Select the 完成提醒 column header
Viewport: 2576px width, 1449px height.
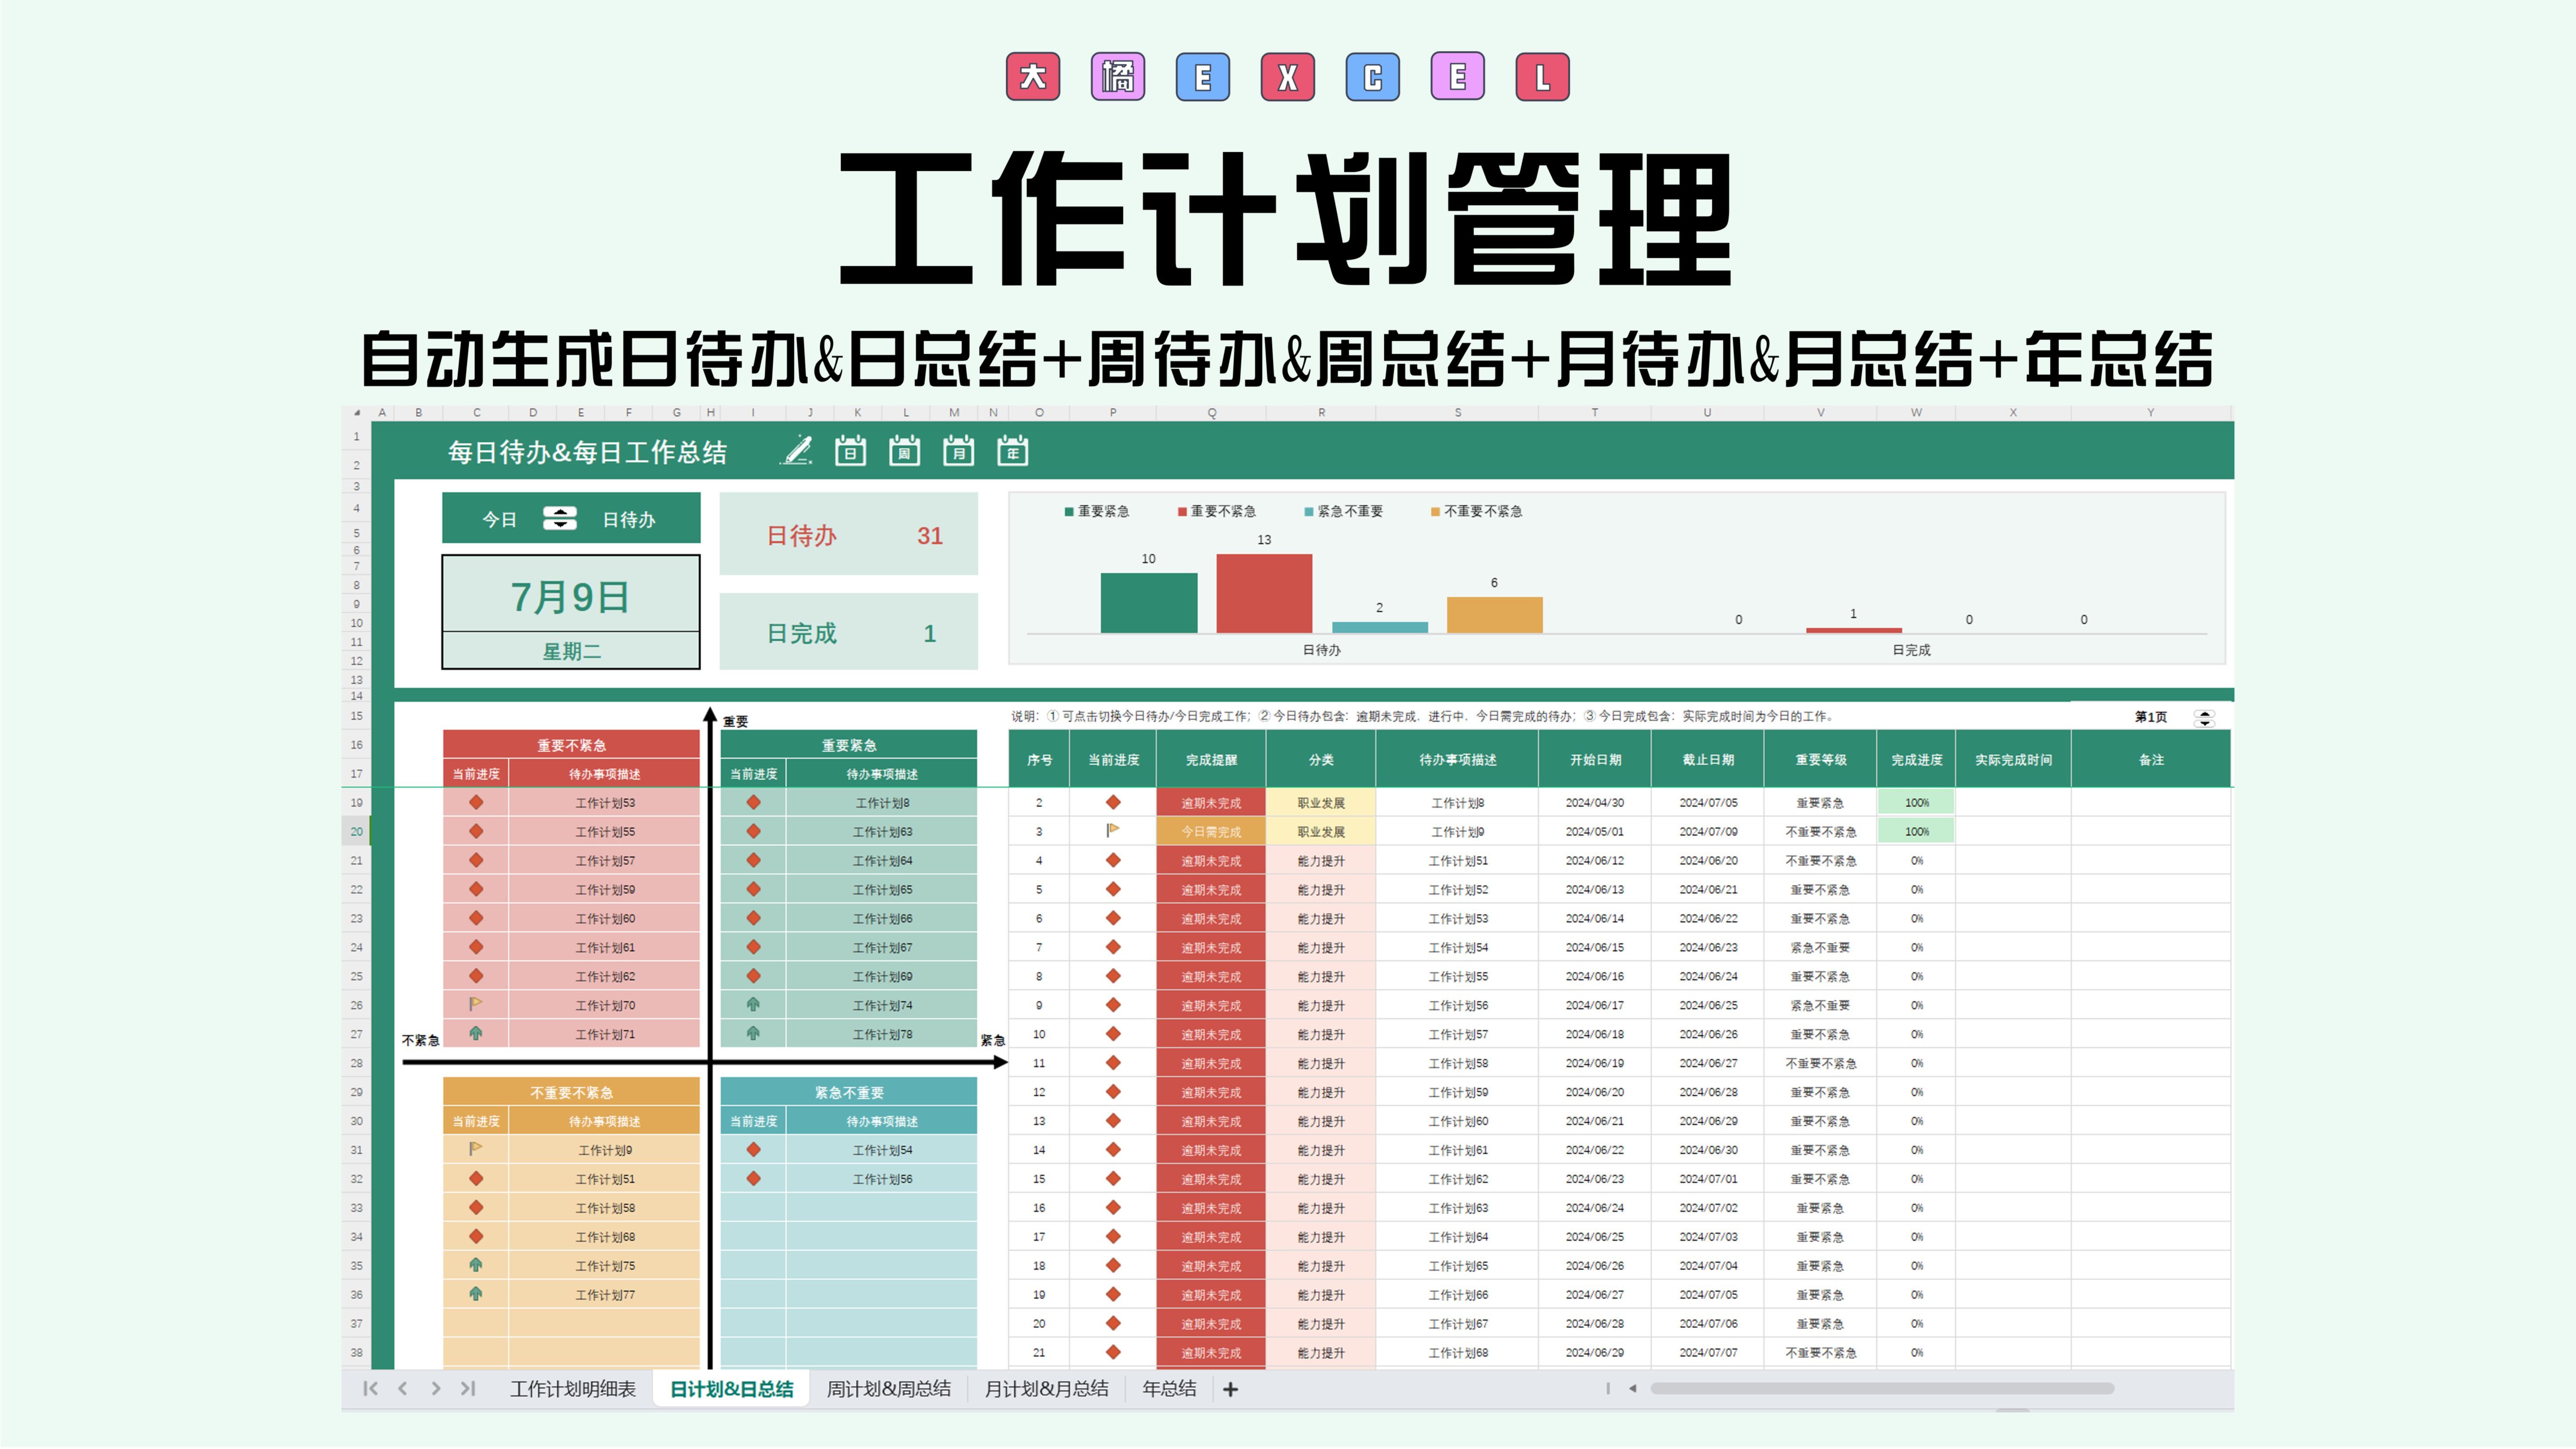pos(1211,760)
